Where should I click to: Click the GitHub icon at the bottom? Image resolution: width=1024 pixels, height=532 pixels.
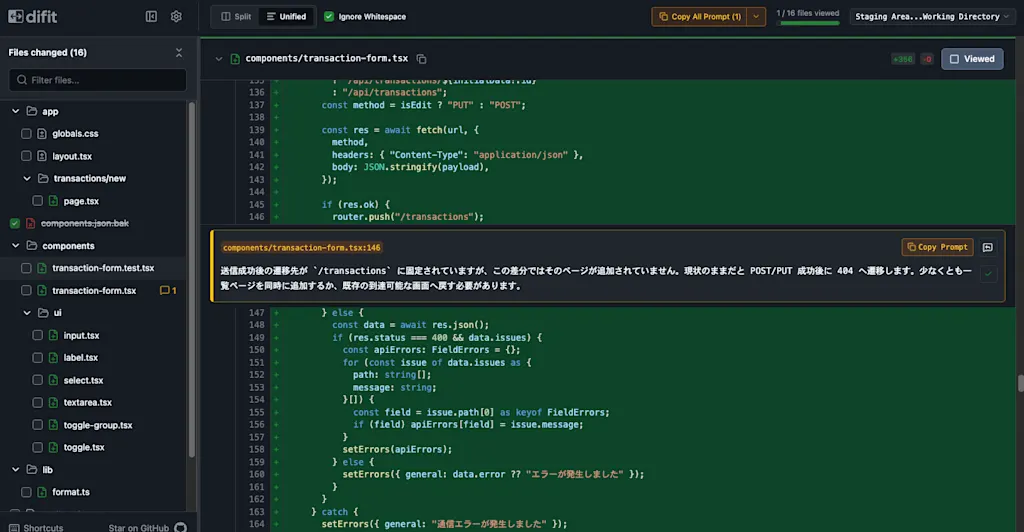[180, 527]
